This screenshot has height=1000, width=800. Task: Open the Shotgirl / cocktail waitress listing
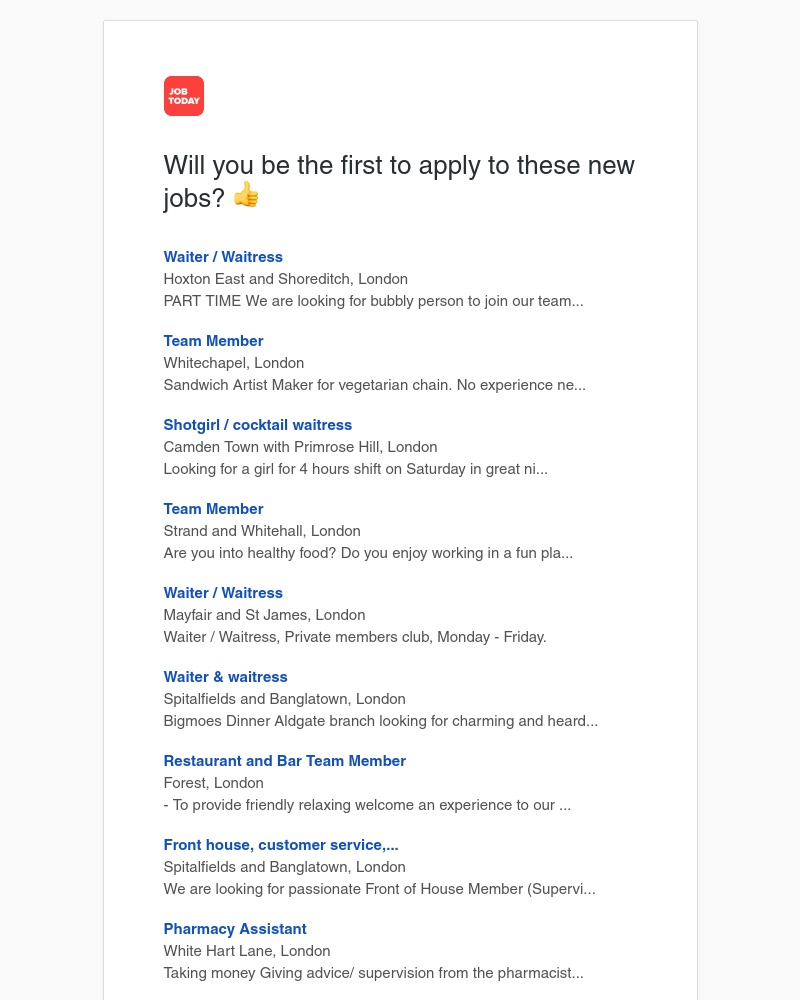[x=258, y=425]
